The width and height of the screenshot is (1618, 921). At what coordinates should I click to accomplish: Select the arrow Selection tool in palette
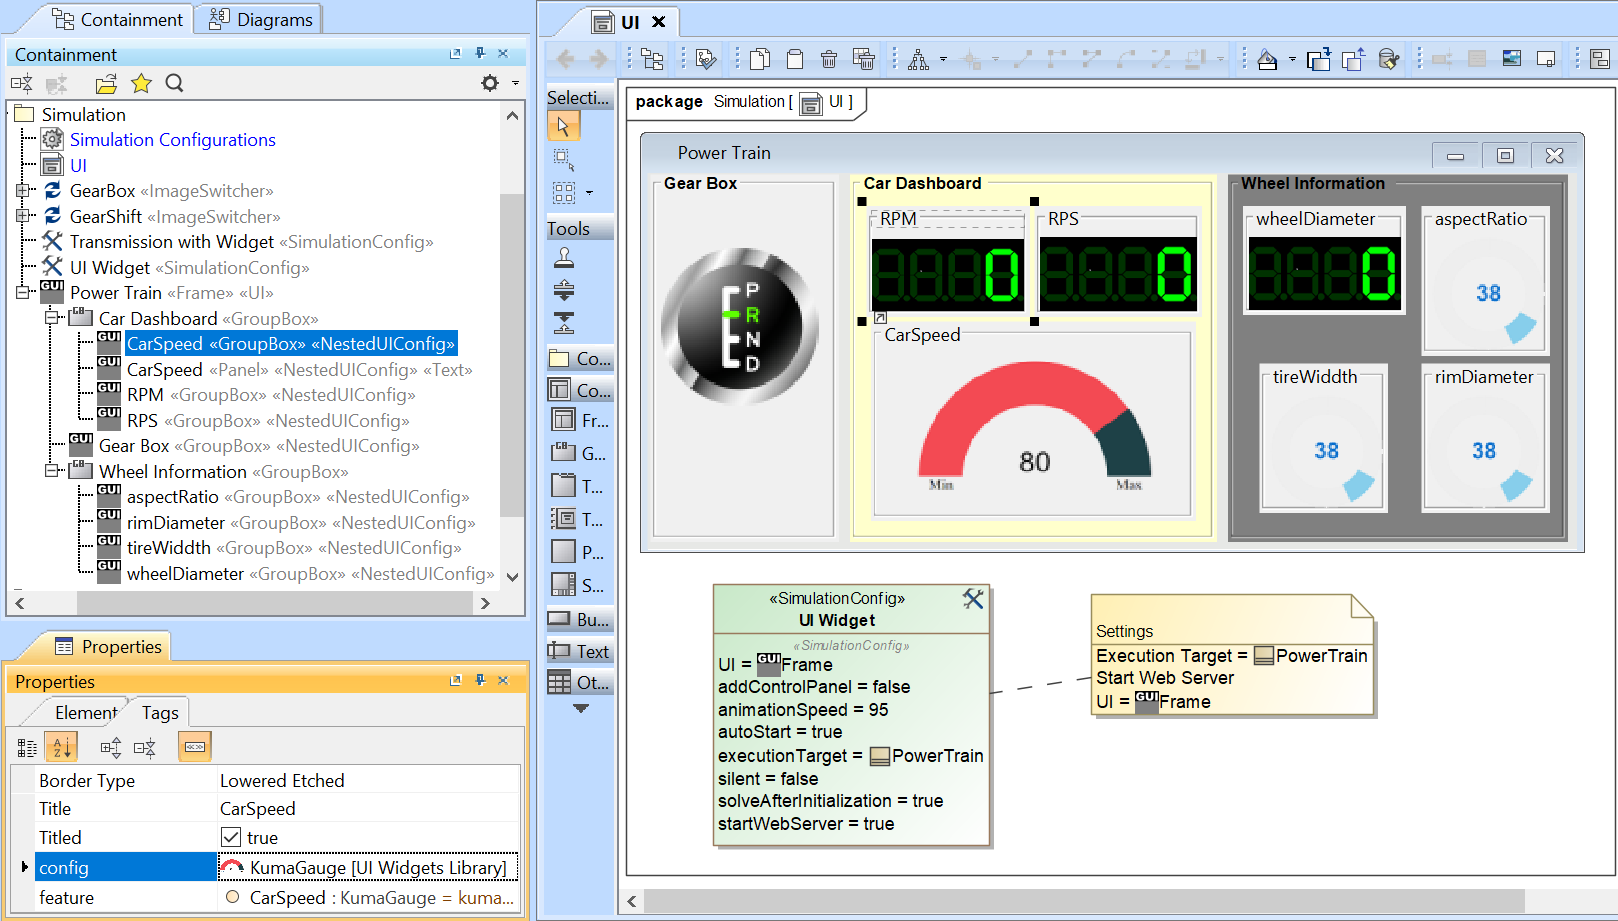click(x=563, y=126)
